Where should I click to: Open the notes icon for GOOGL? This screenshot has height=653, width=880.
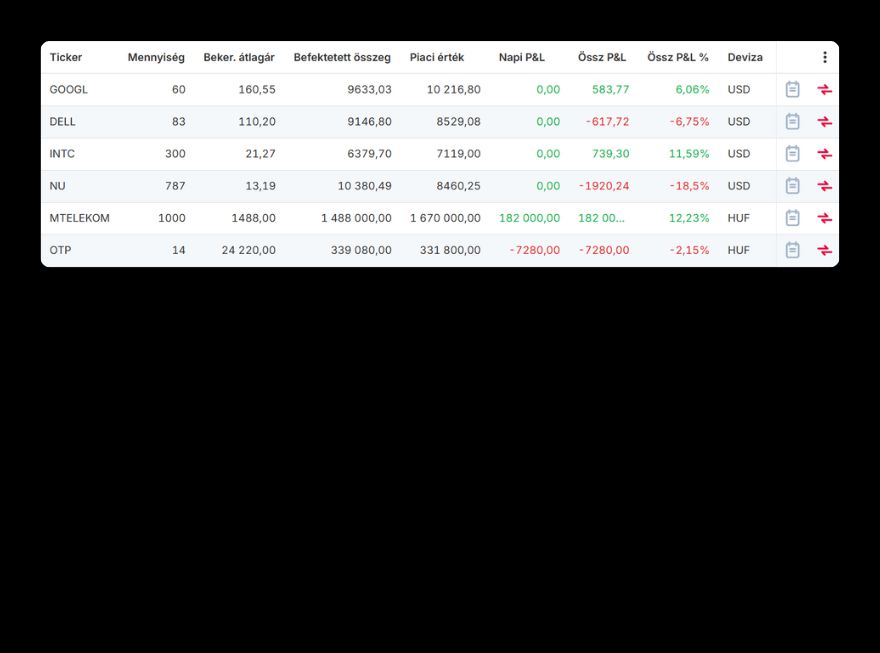(x=792, y=89)
